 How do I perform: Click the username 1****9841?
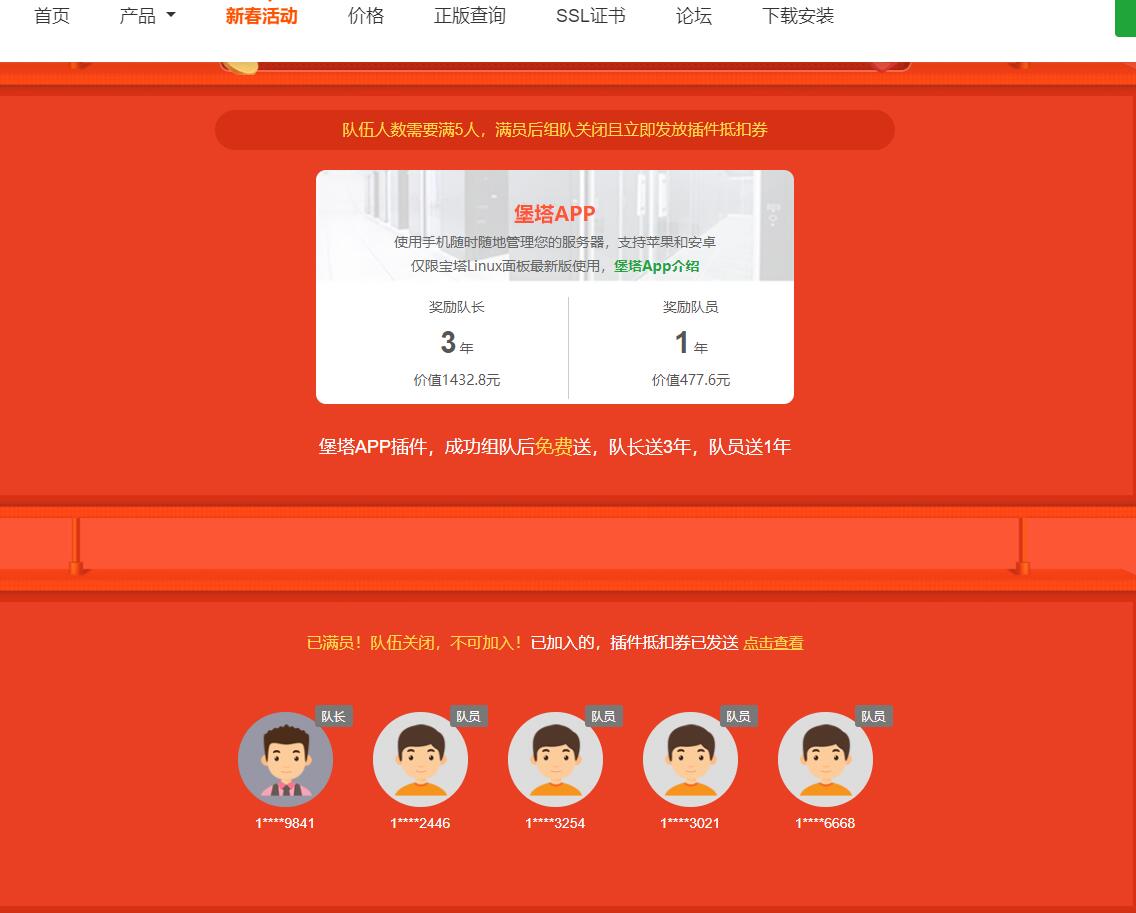pos(285,823)
